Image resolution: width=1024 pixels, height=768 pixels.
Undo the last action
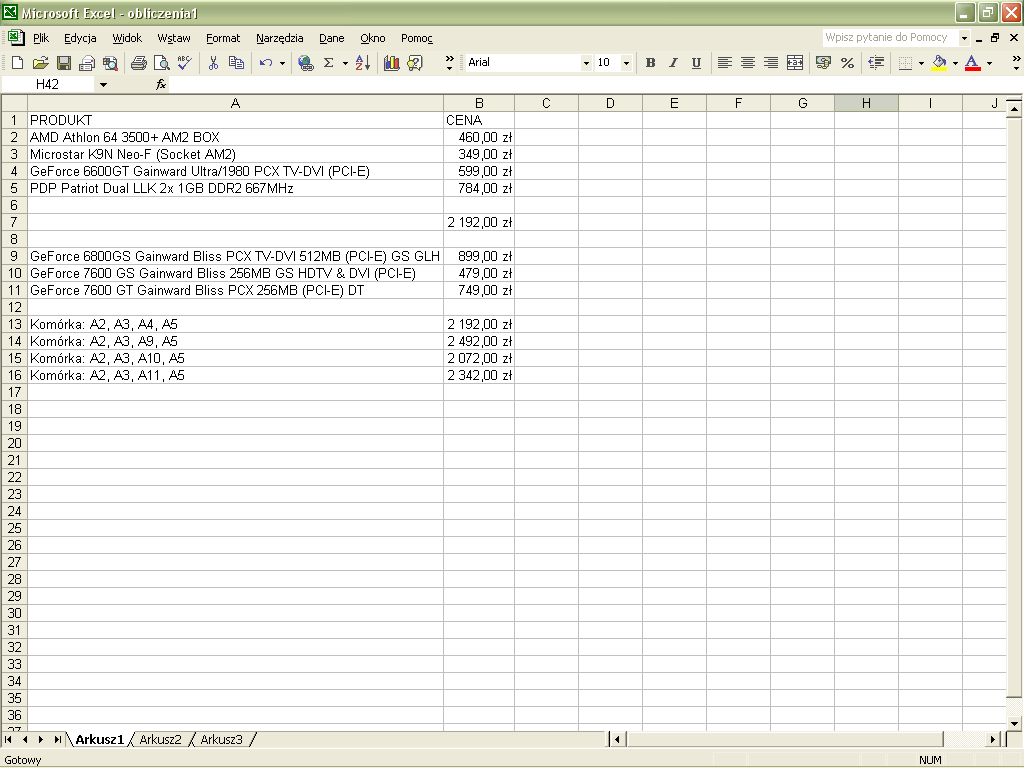coord(266,63)
